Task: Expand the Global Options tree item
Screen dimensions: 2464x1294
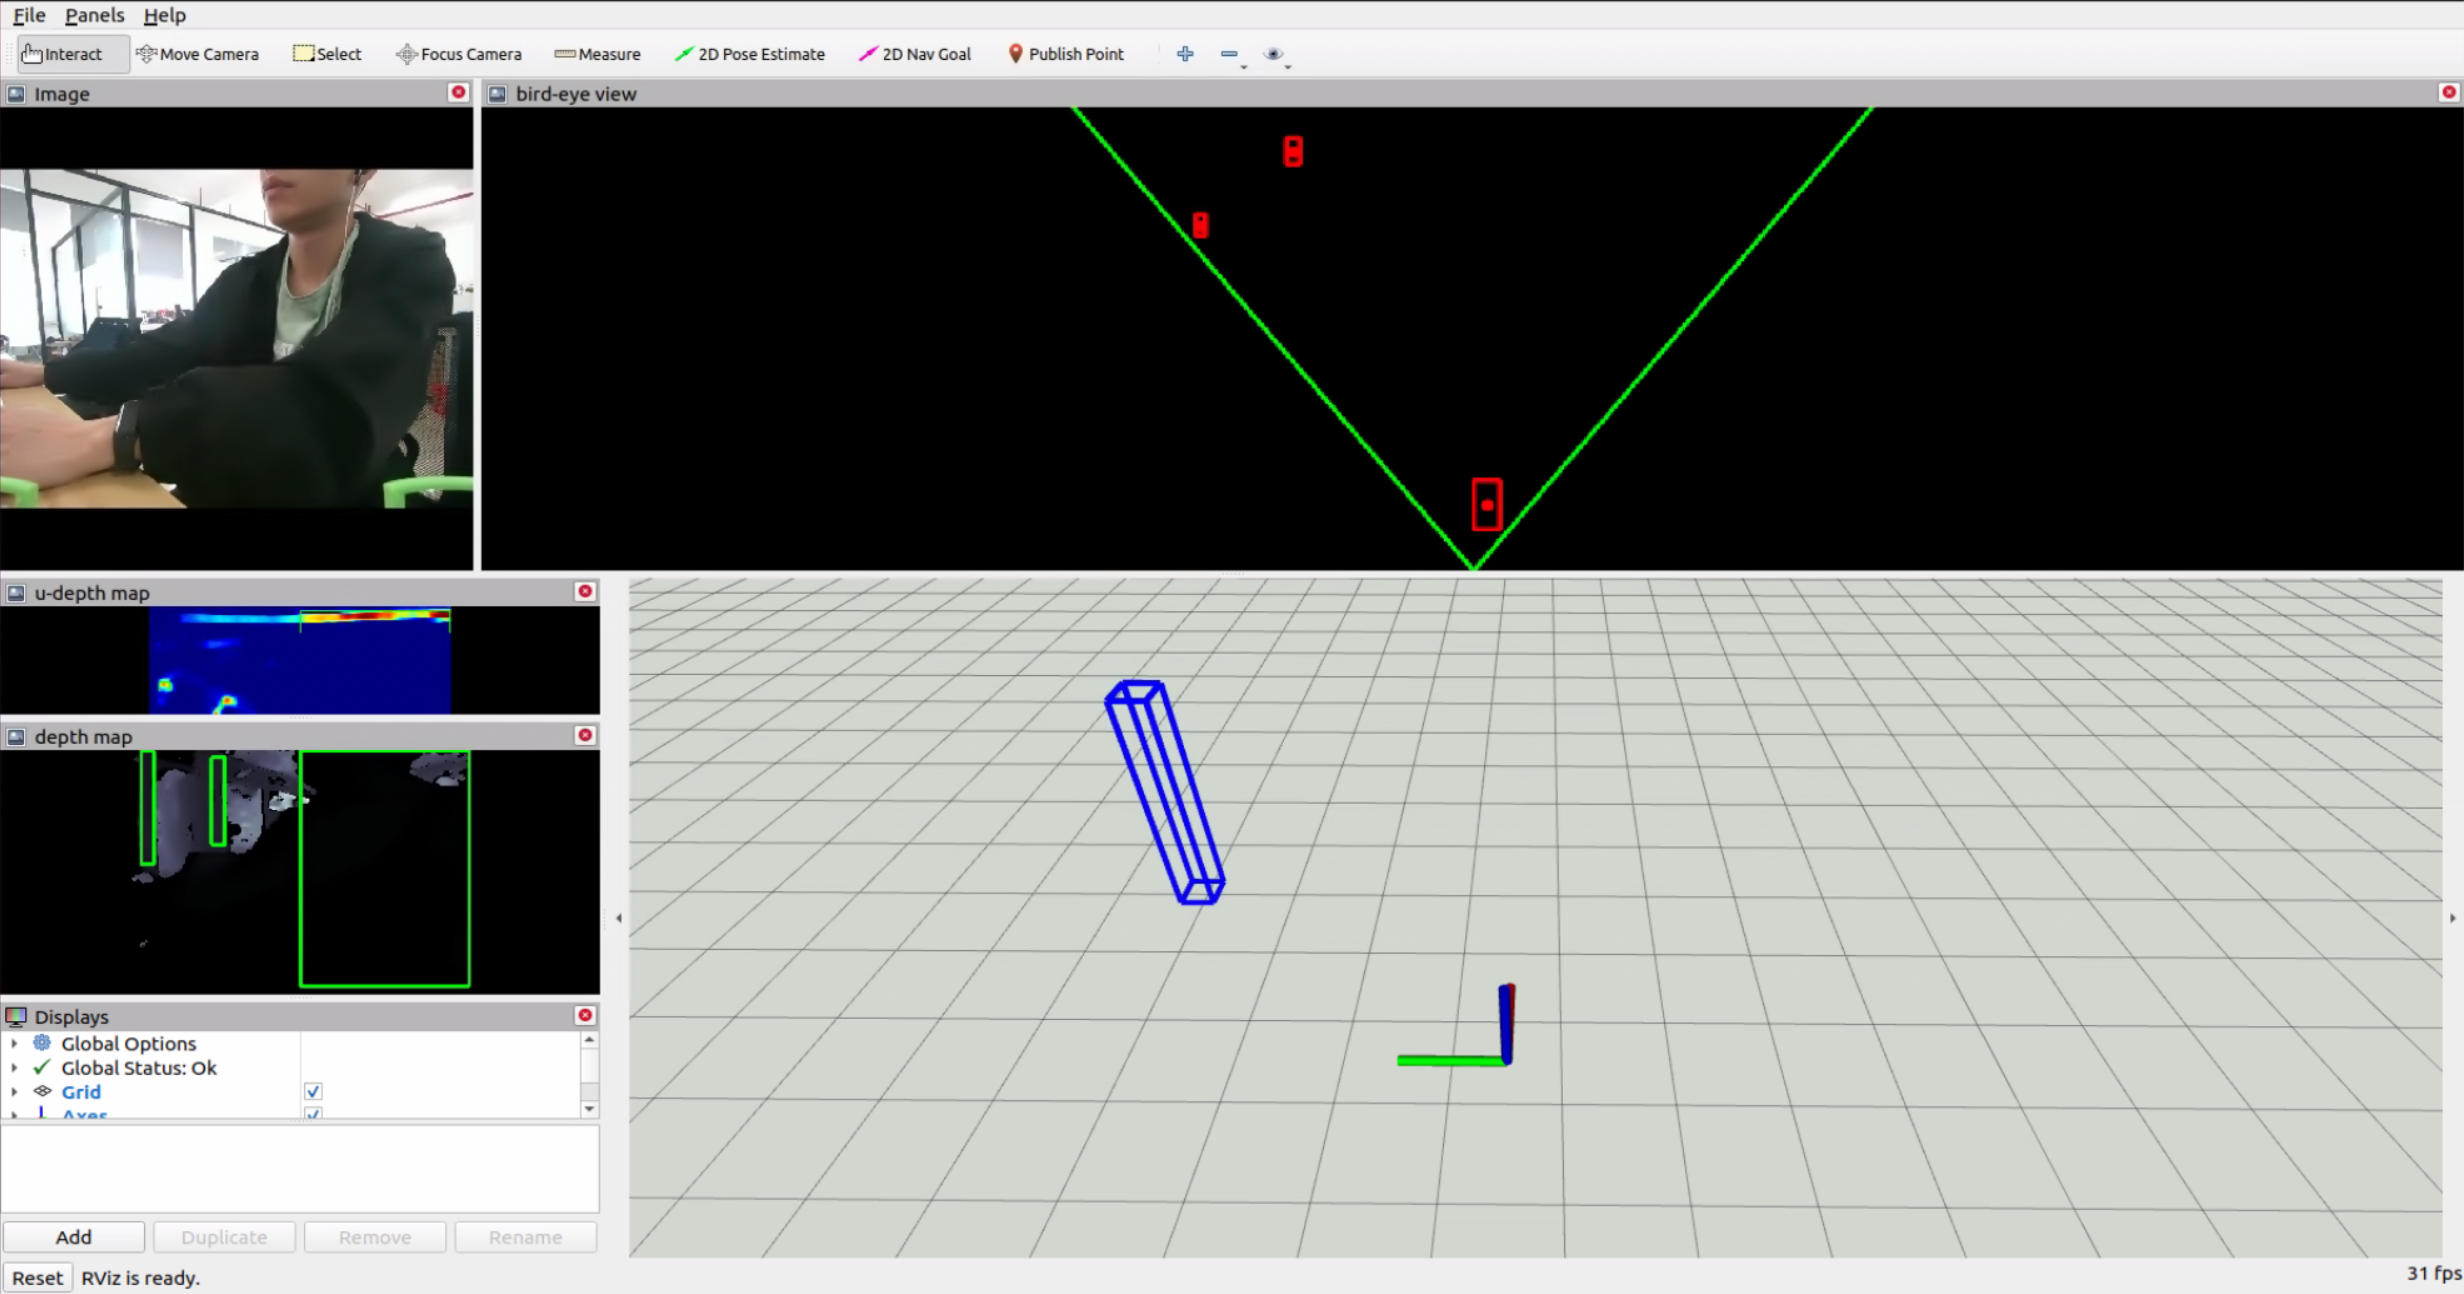Action: point(14,1043)
